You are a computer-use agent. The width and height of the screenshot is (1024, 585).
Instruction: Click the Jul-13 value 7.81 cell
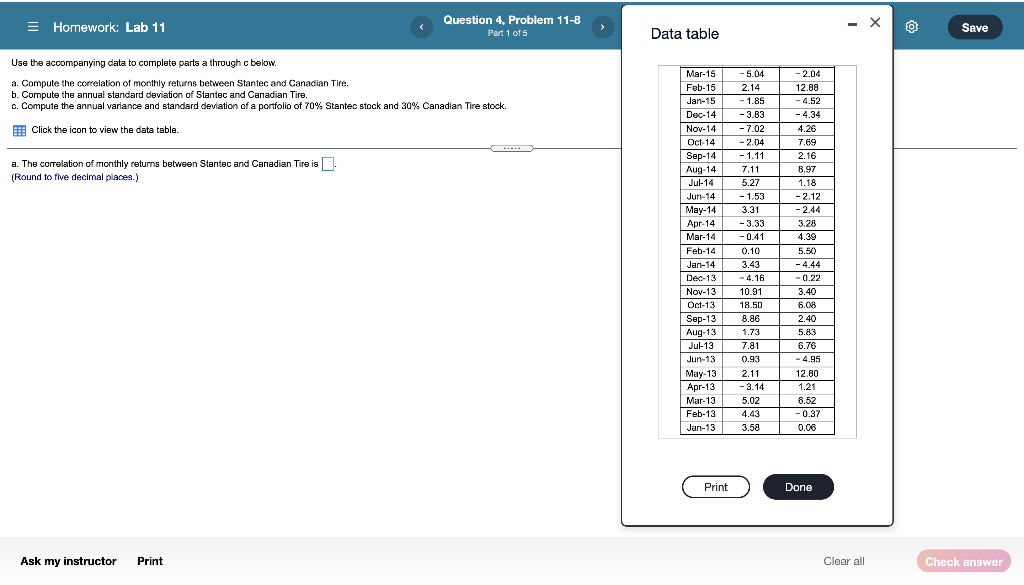pos(750,346)
